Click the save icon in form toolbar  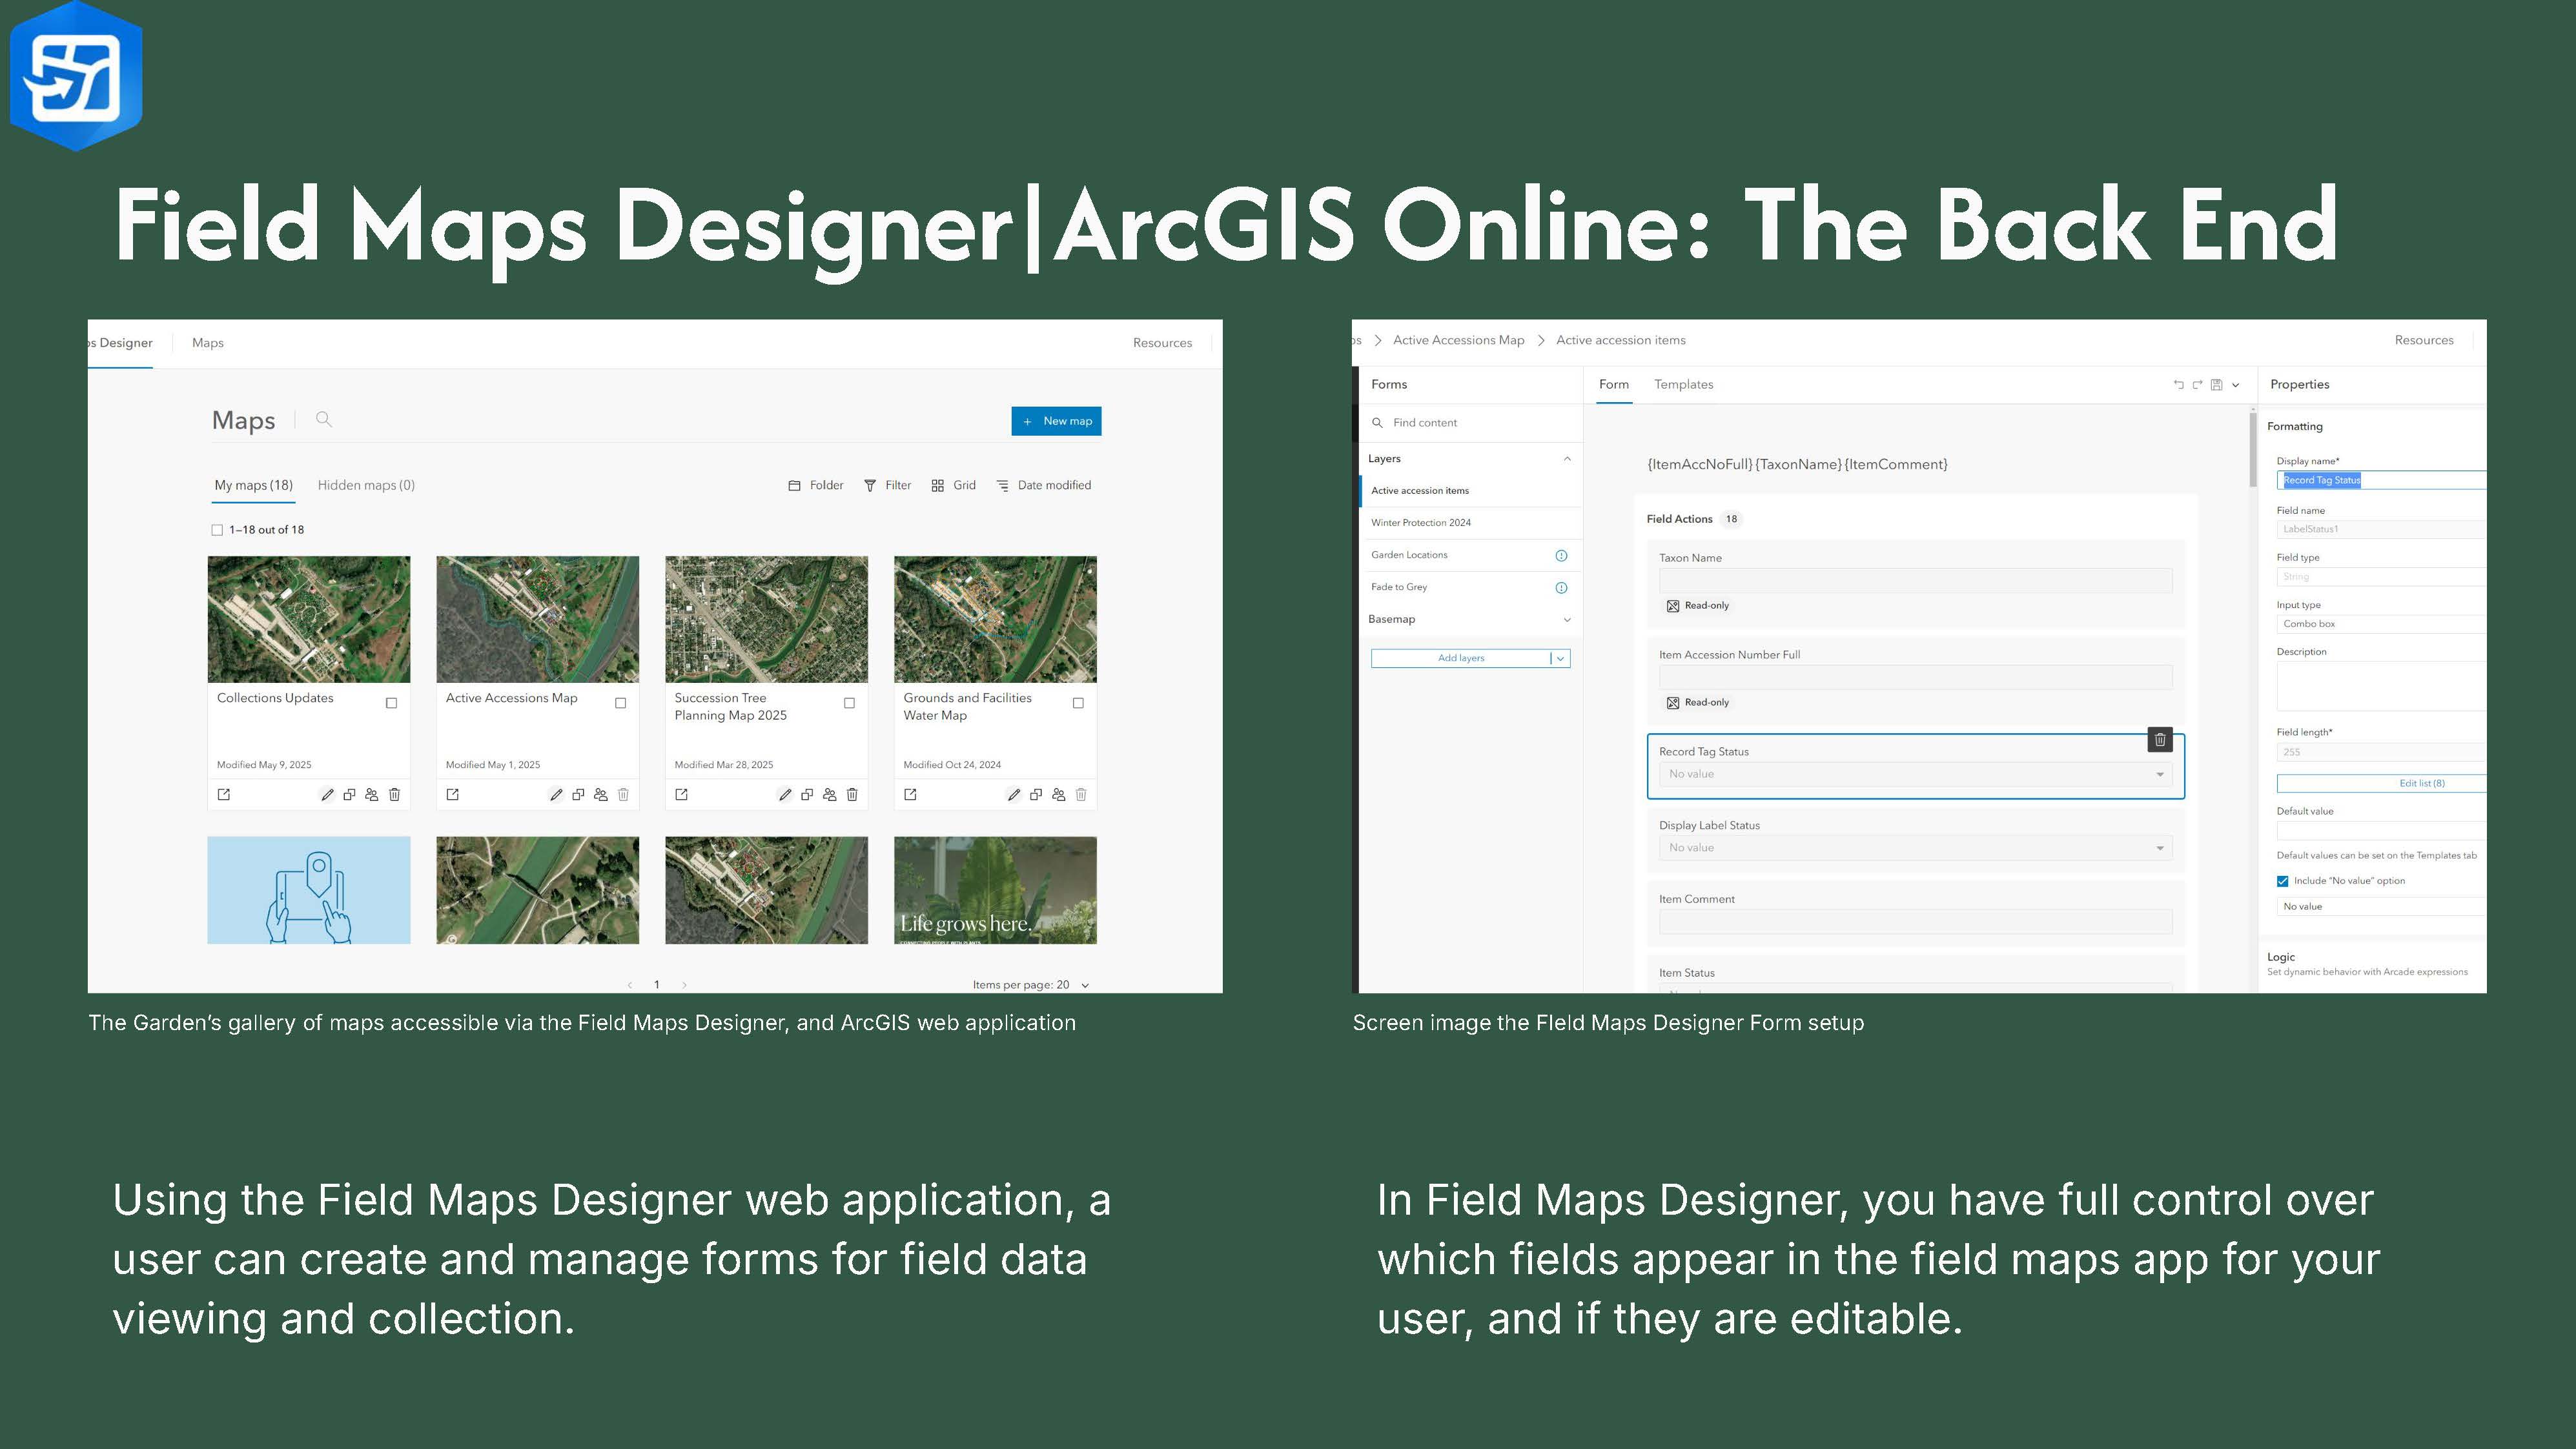coord(2216,385)
